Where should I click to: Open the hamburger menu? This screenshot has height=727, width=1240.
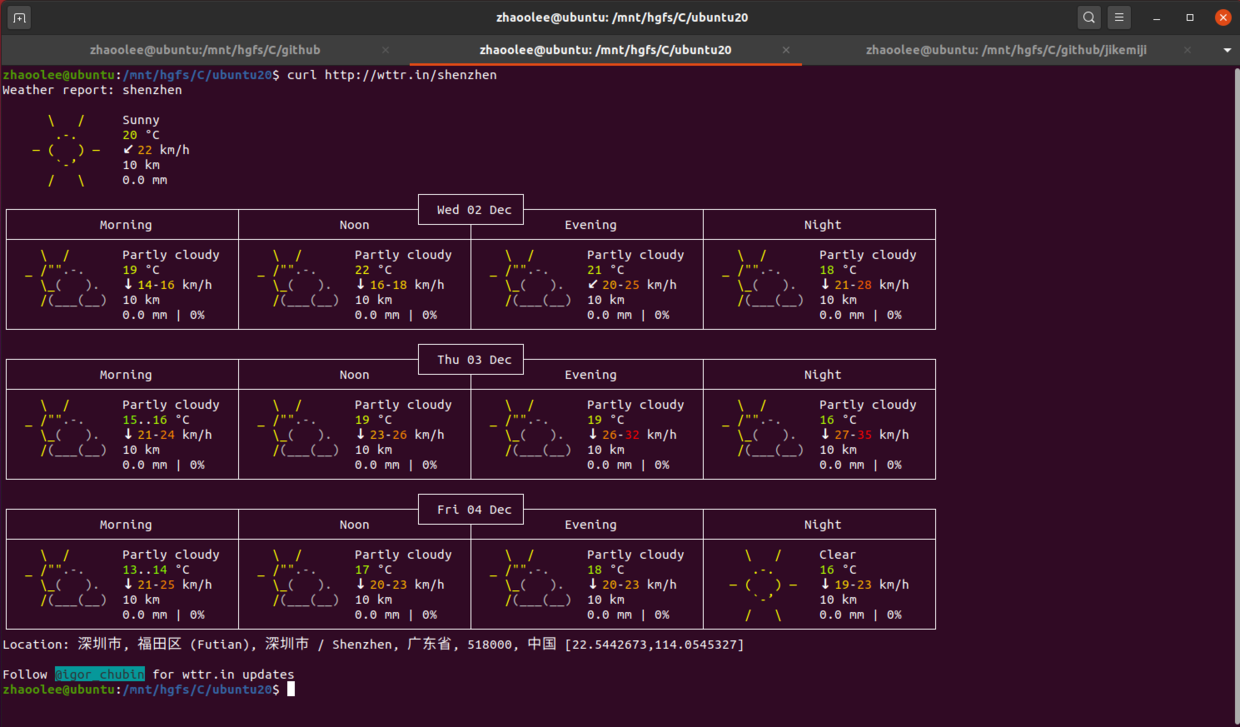tap(1119, 17)
